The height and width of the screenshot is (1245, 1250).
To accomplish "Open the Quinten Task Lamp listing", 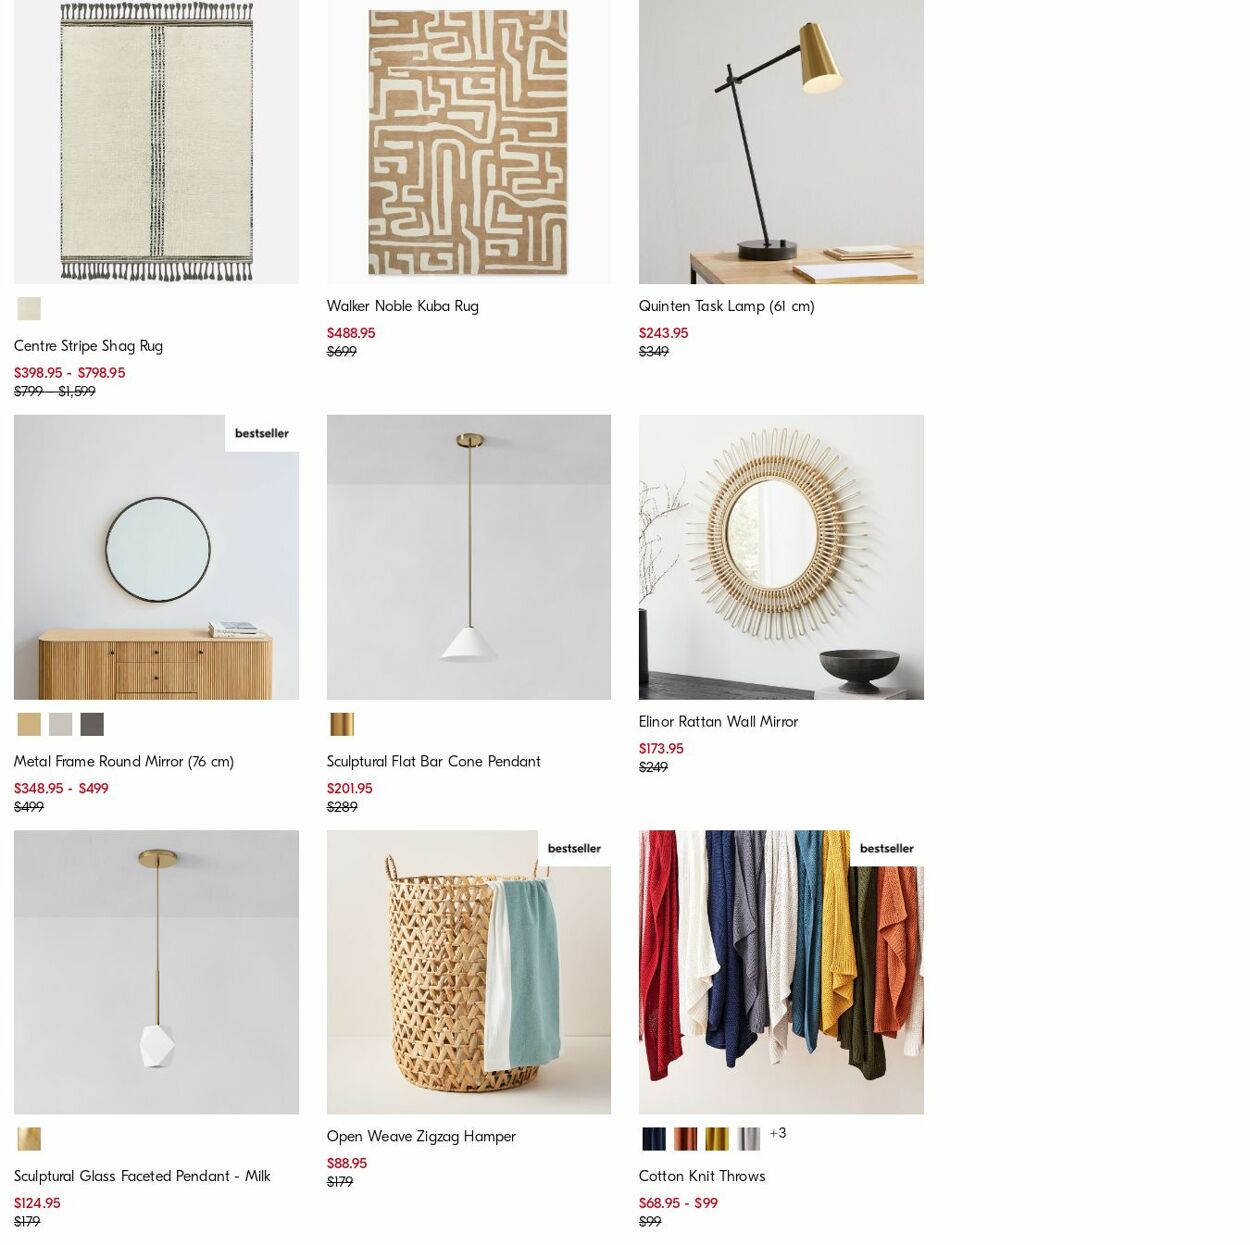I will (x=727, y=306).
